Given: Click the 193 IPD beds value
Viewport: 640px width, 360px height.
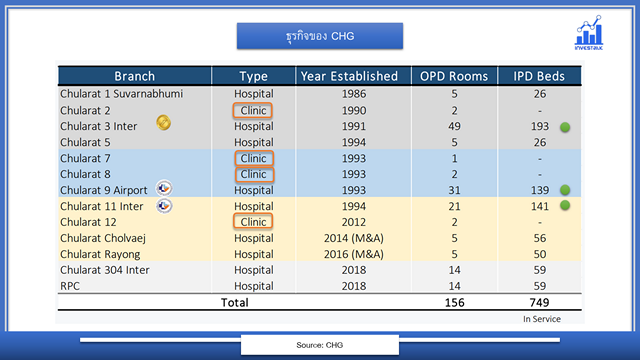Looking at the screenshot, I should [540, 127].
